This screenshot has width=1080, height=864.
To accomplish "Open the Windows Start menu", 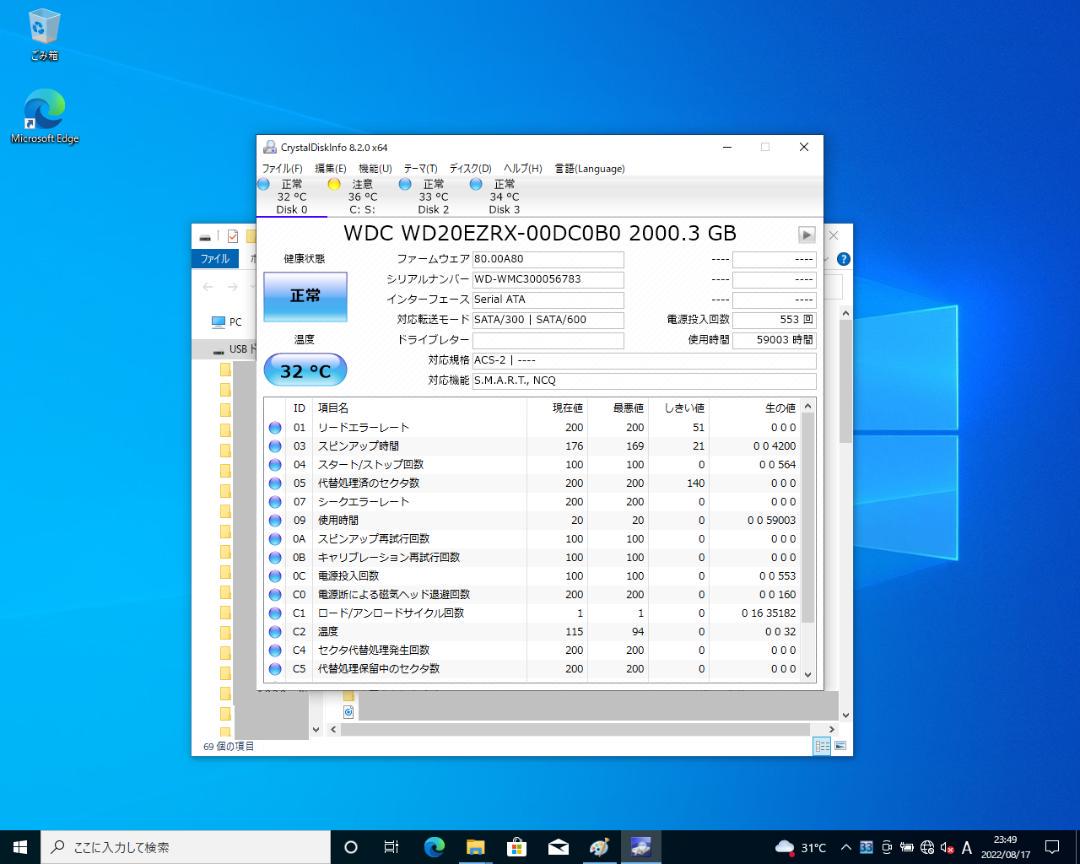I will tap(20, 847).
